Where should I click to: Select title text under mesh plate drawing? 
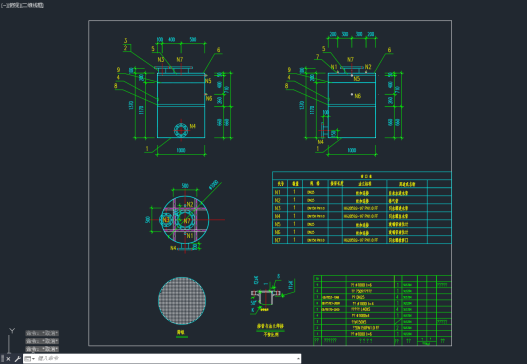(181, 333)
